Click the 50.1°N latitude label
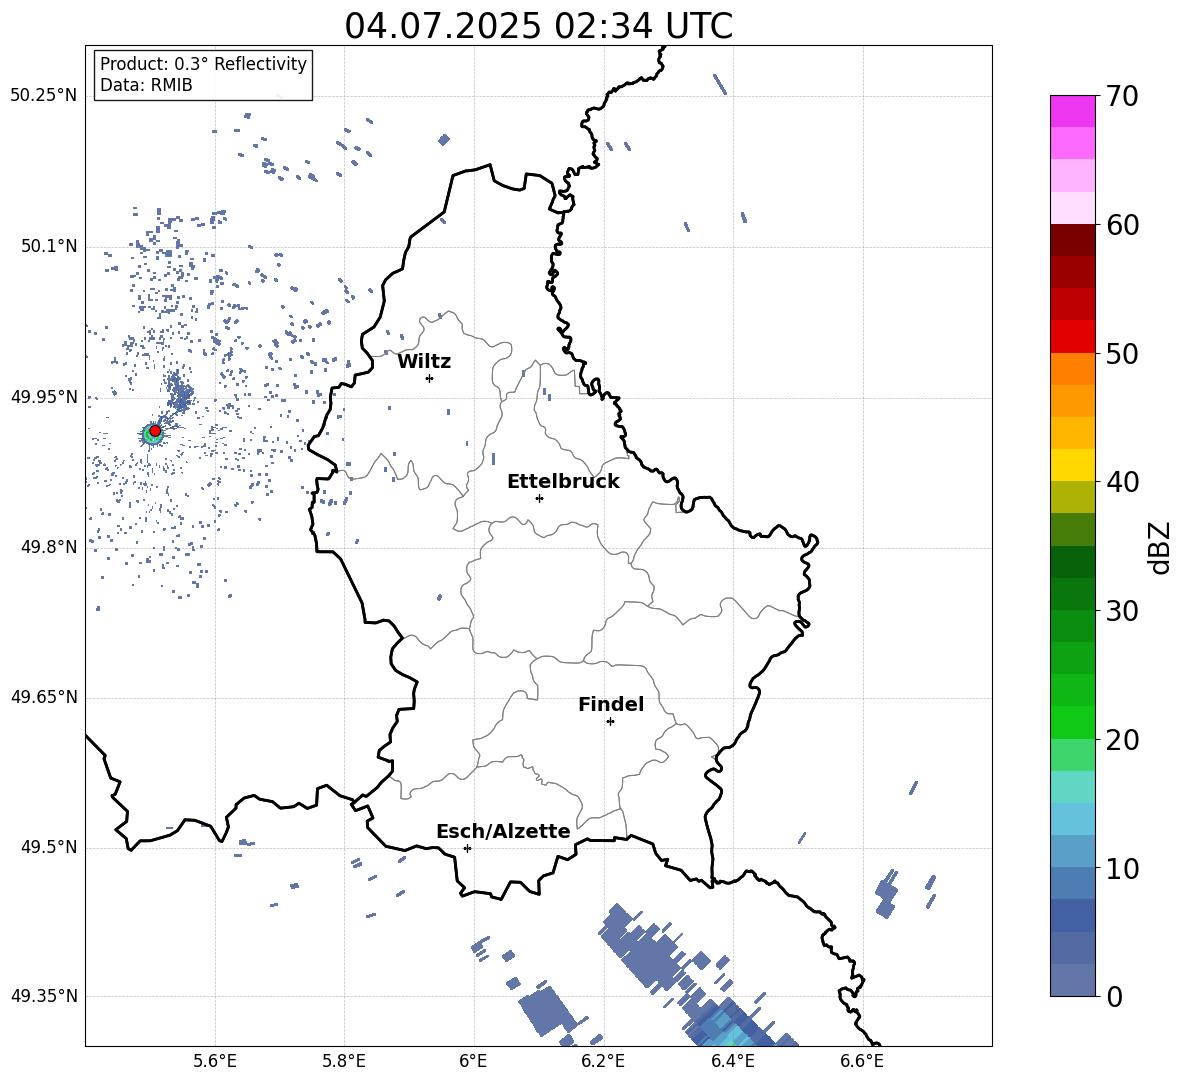Viewport: 1184px width, 1081px height. 48,247
